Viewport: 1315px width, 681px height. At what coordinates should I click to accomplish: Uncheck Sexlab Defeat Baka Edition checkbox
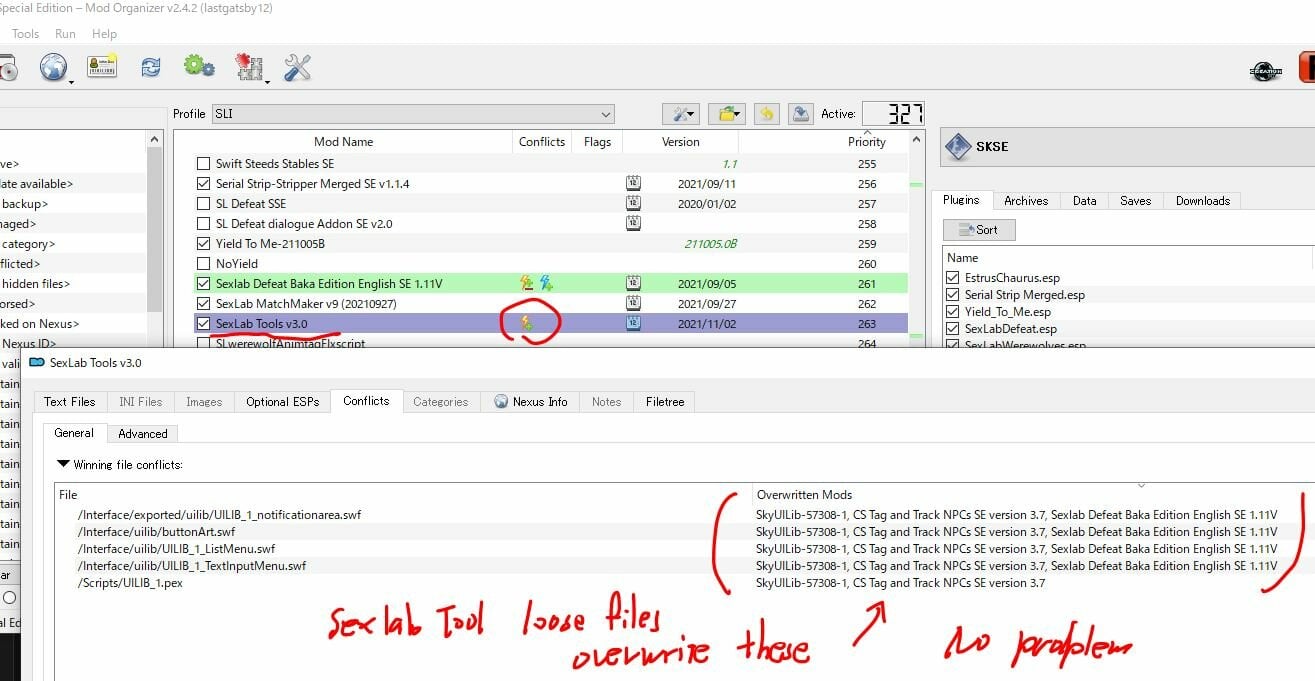204,283
